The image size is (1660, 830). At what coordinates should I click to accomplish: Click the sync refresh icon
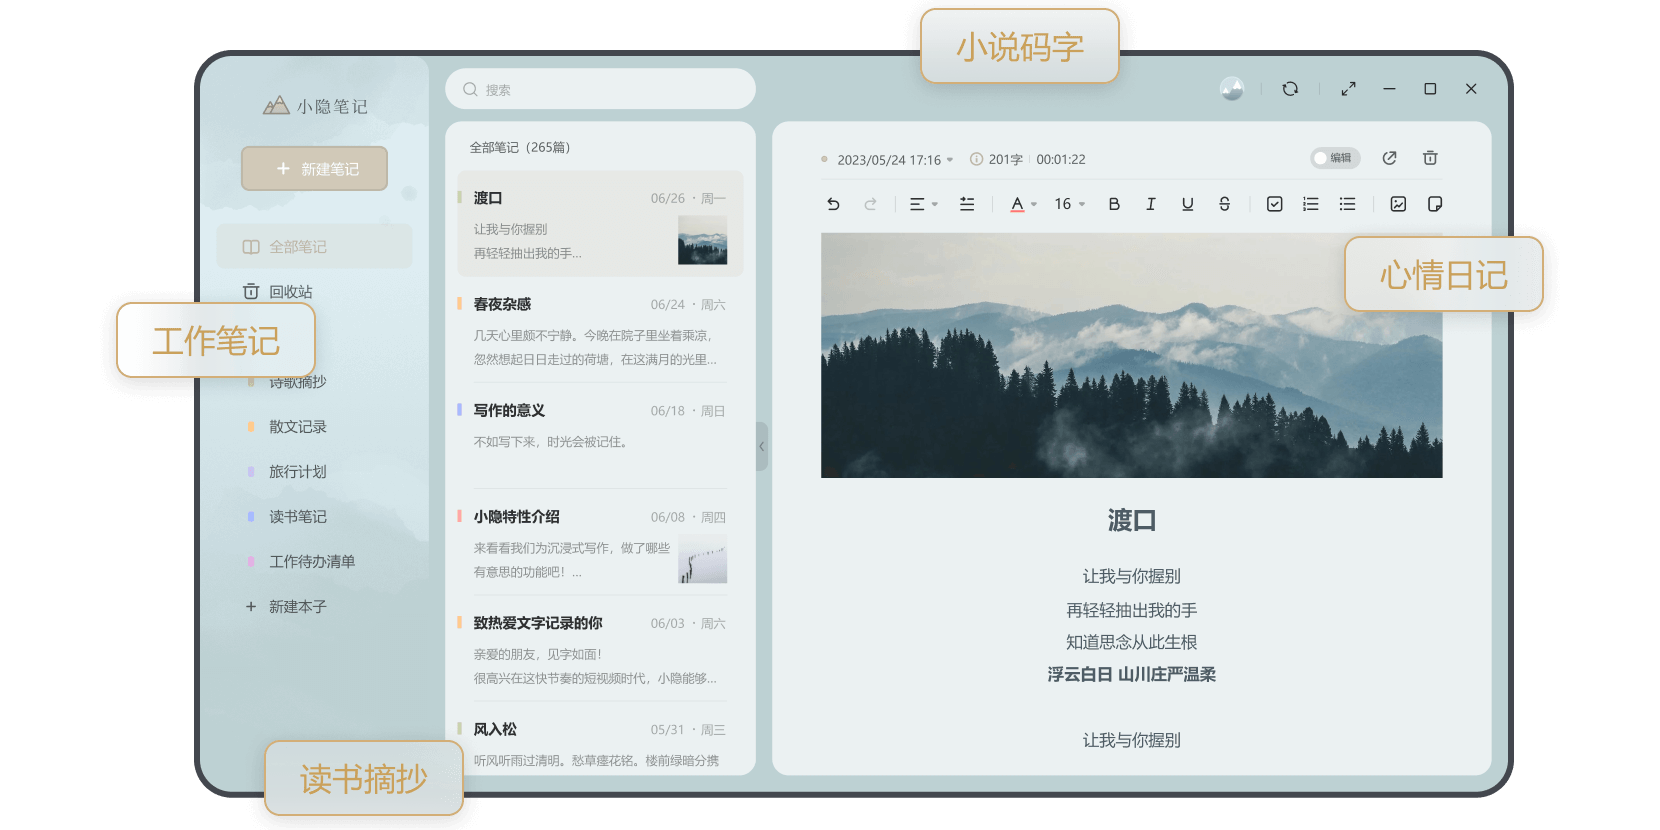1290,89
